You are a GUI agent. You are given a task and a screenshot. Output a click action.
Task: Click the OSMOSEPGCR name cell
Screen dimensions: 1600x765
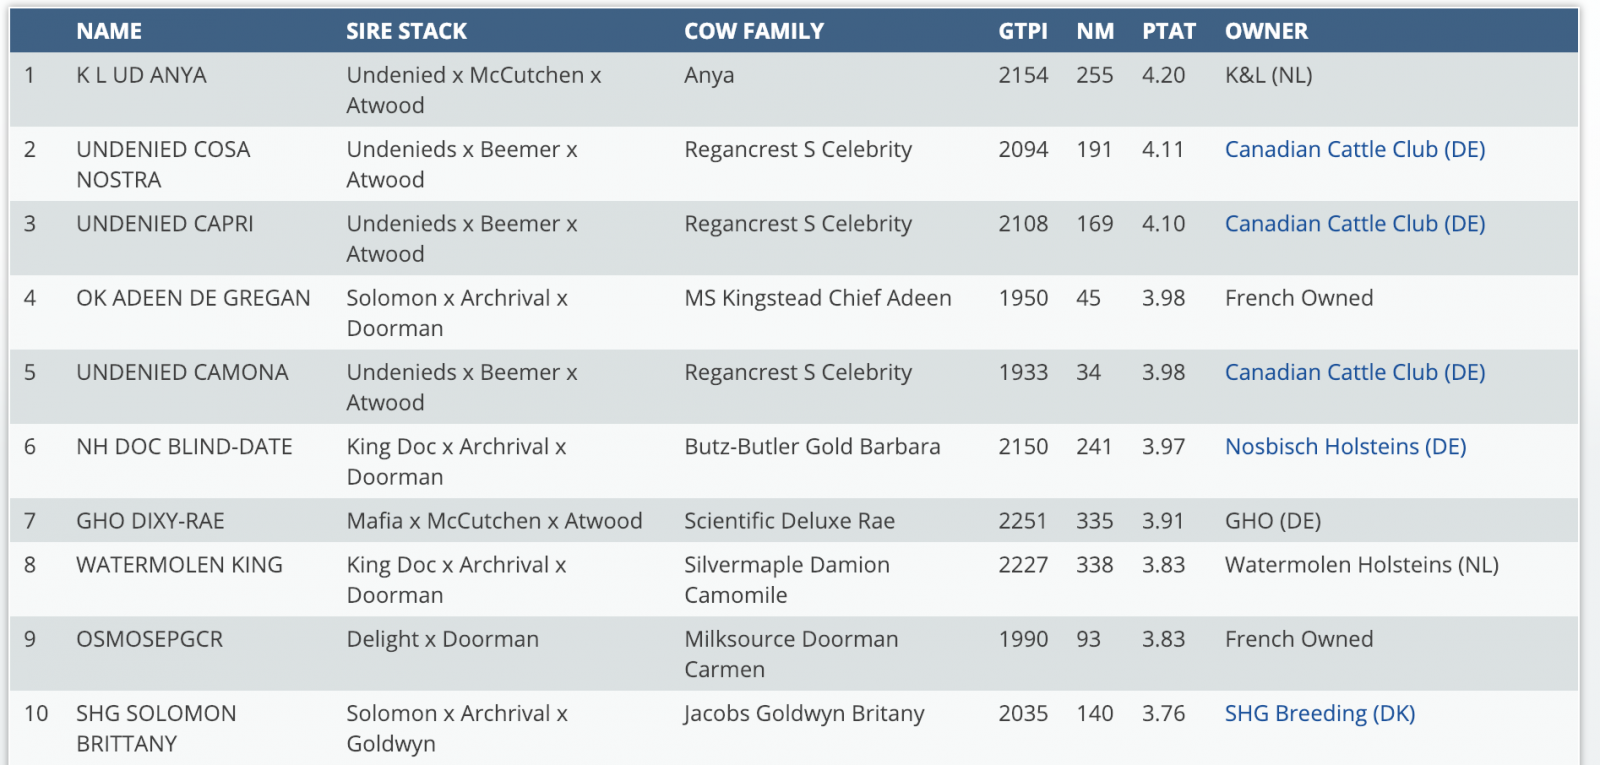point(149,640)
